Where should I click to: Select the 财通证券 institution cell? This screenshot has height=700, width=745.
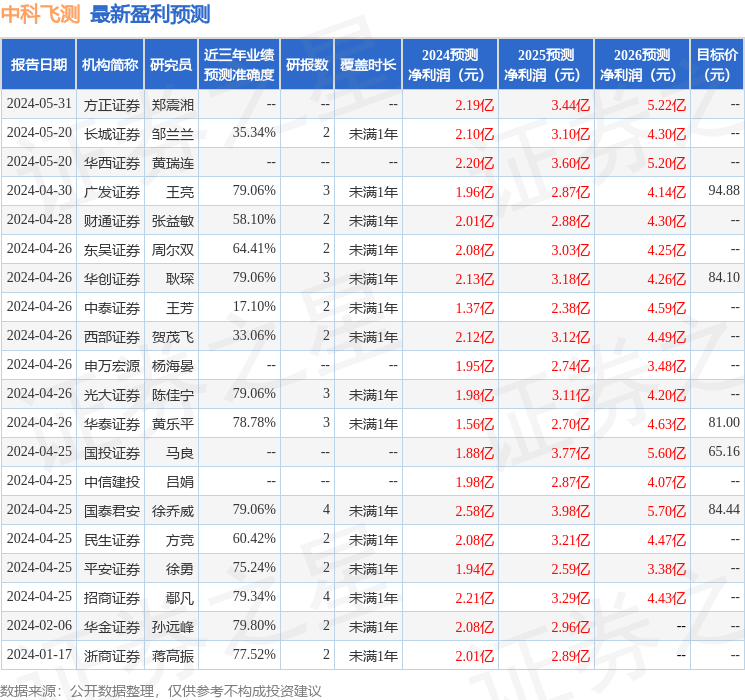pos(112,221)
